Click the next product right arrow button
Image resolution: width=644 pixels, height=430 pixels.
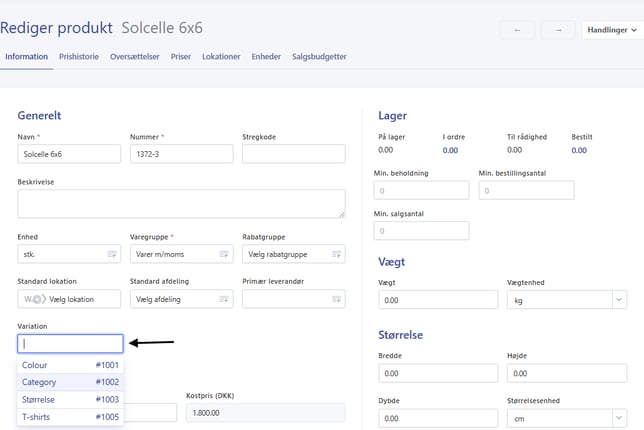coord(558,29)
